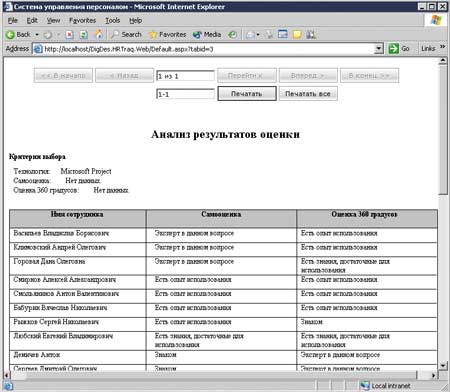Click the Local intranet zone indicator
450x392 pixels.
[386, 386]
